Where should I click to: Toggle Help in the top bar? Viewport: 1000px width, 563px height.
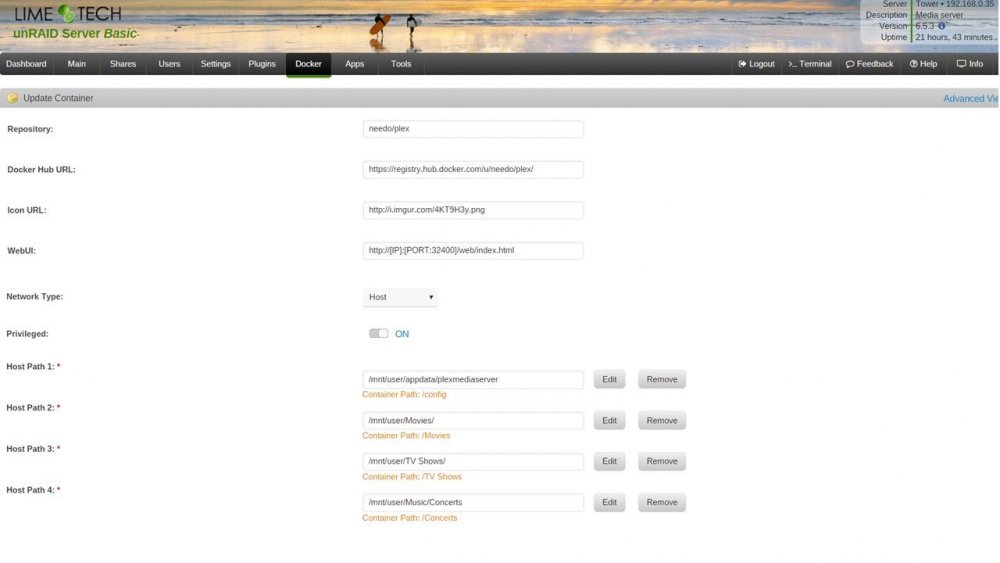pos(923,64)
